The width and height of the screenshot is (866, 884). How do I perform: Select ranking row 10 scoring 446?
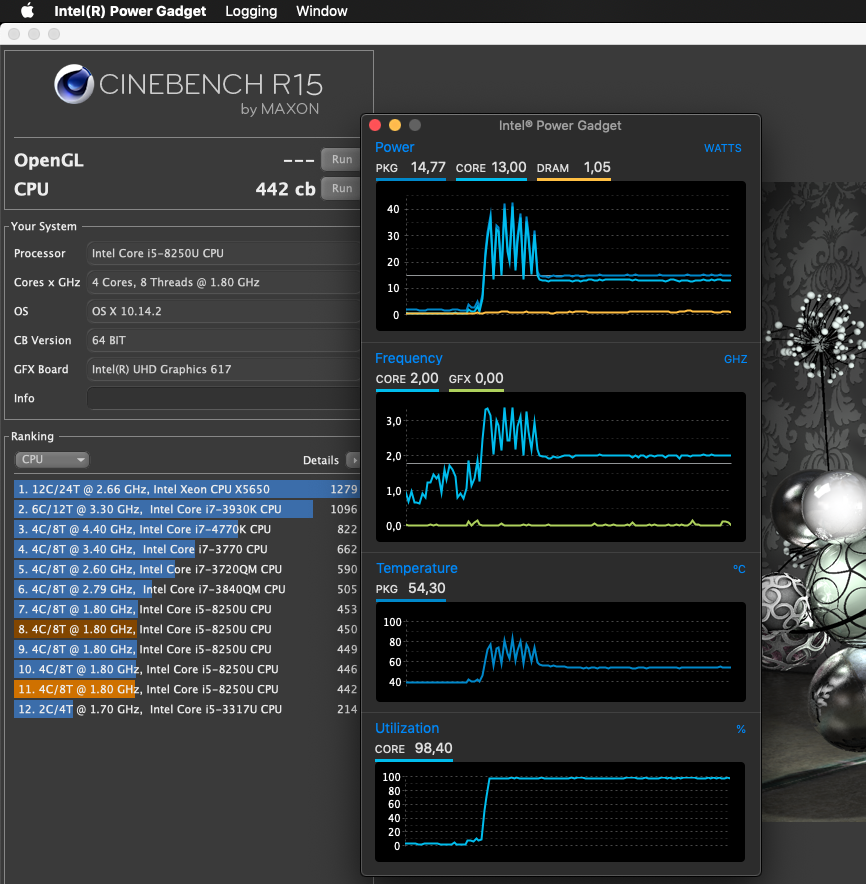[x=187, y=669]
